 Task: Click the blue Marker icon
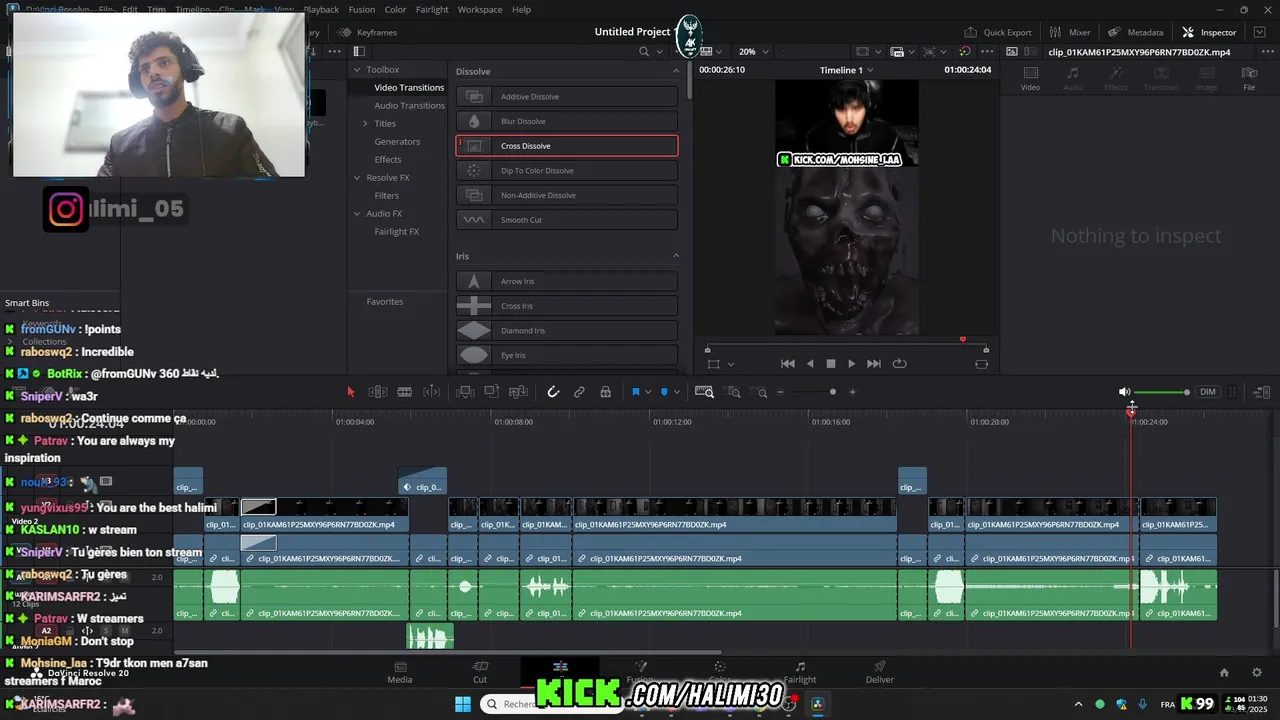pos(664,392)
